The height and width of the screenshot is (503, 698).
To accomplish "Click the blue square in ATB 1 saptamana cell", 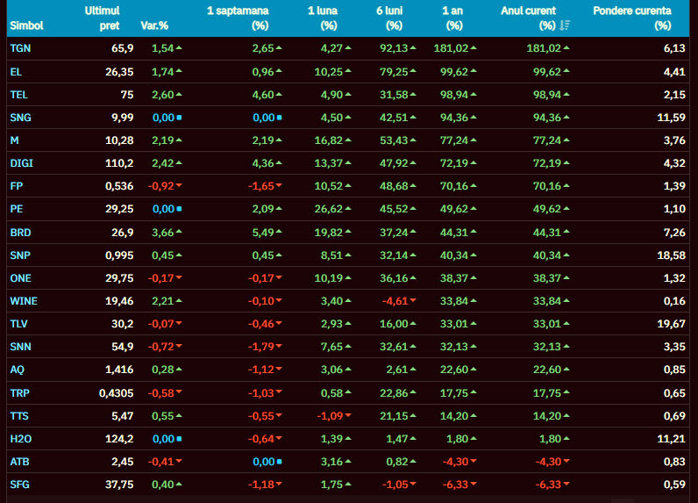I will coord(278,462).
